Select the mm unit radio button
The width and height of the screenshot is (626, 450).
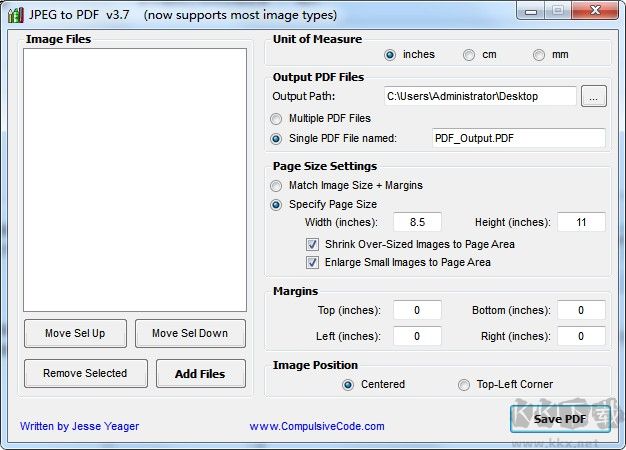pyautogui.click(x=539, y=55)
